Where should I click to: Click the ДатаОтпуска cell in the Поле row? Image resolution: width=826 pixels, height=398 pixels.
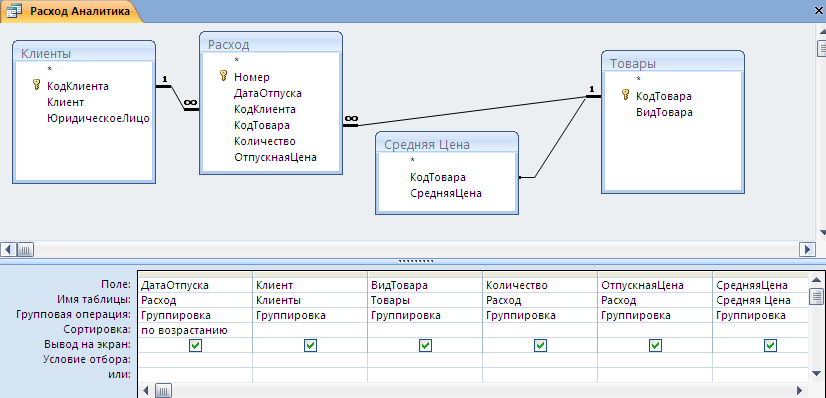[x=195, y=285]
